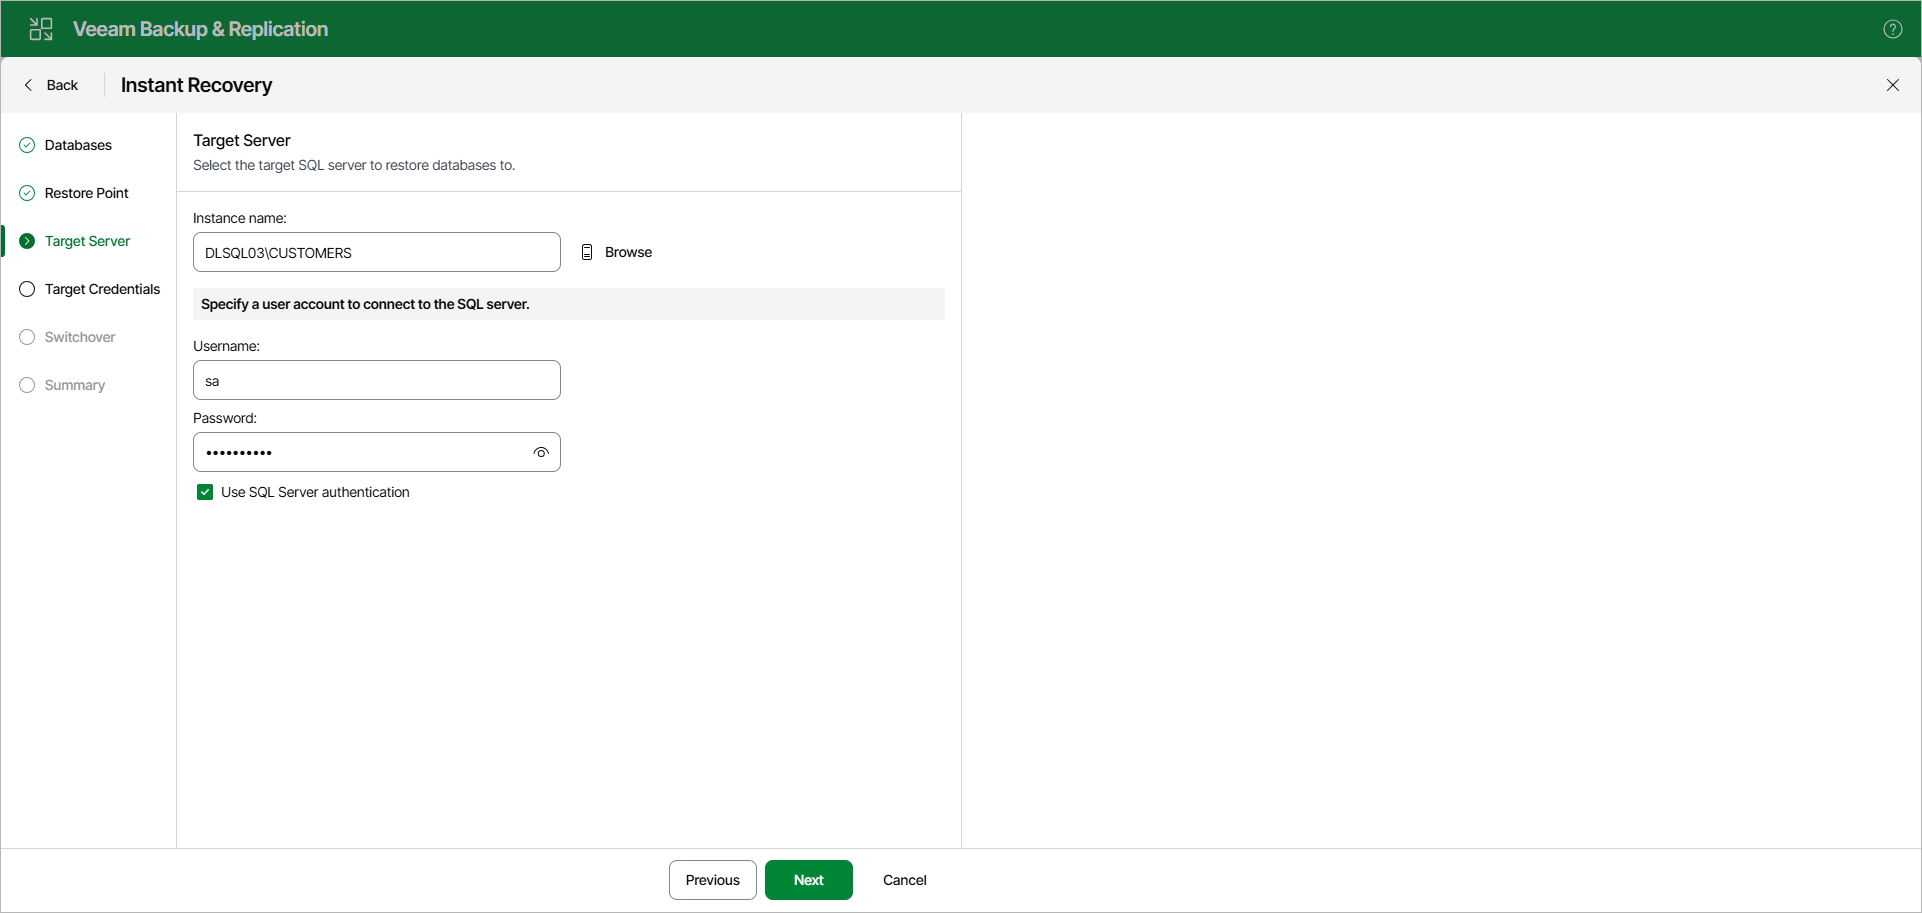
Task: Toggle Use SQL Server authentication checkbox
Action: [205, 492]
